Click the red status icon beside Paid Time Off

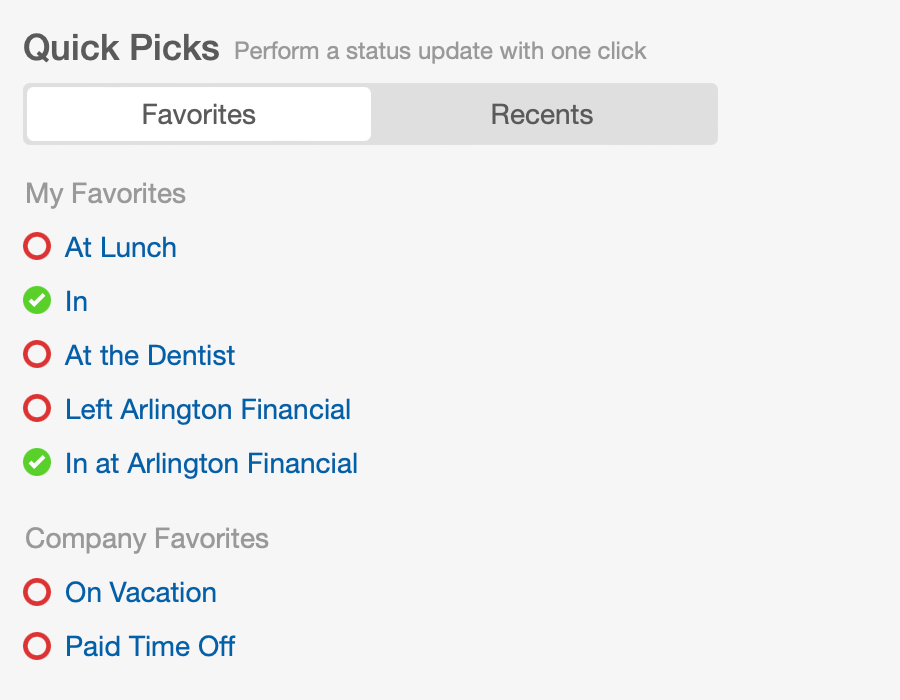coord(37,646)
